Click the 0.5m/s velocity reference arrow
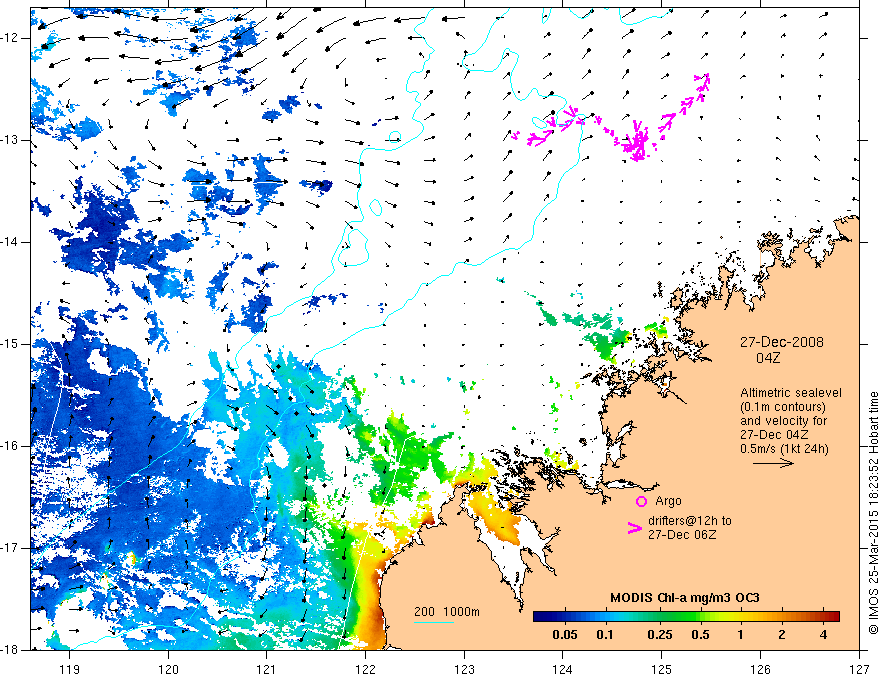This screenshot has height=680, width=880. point(773,463)
